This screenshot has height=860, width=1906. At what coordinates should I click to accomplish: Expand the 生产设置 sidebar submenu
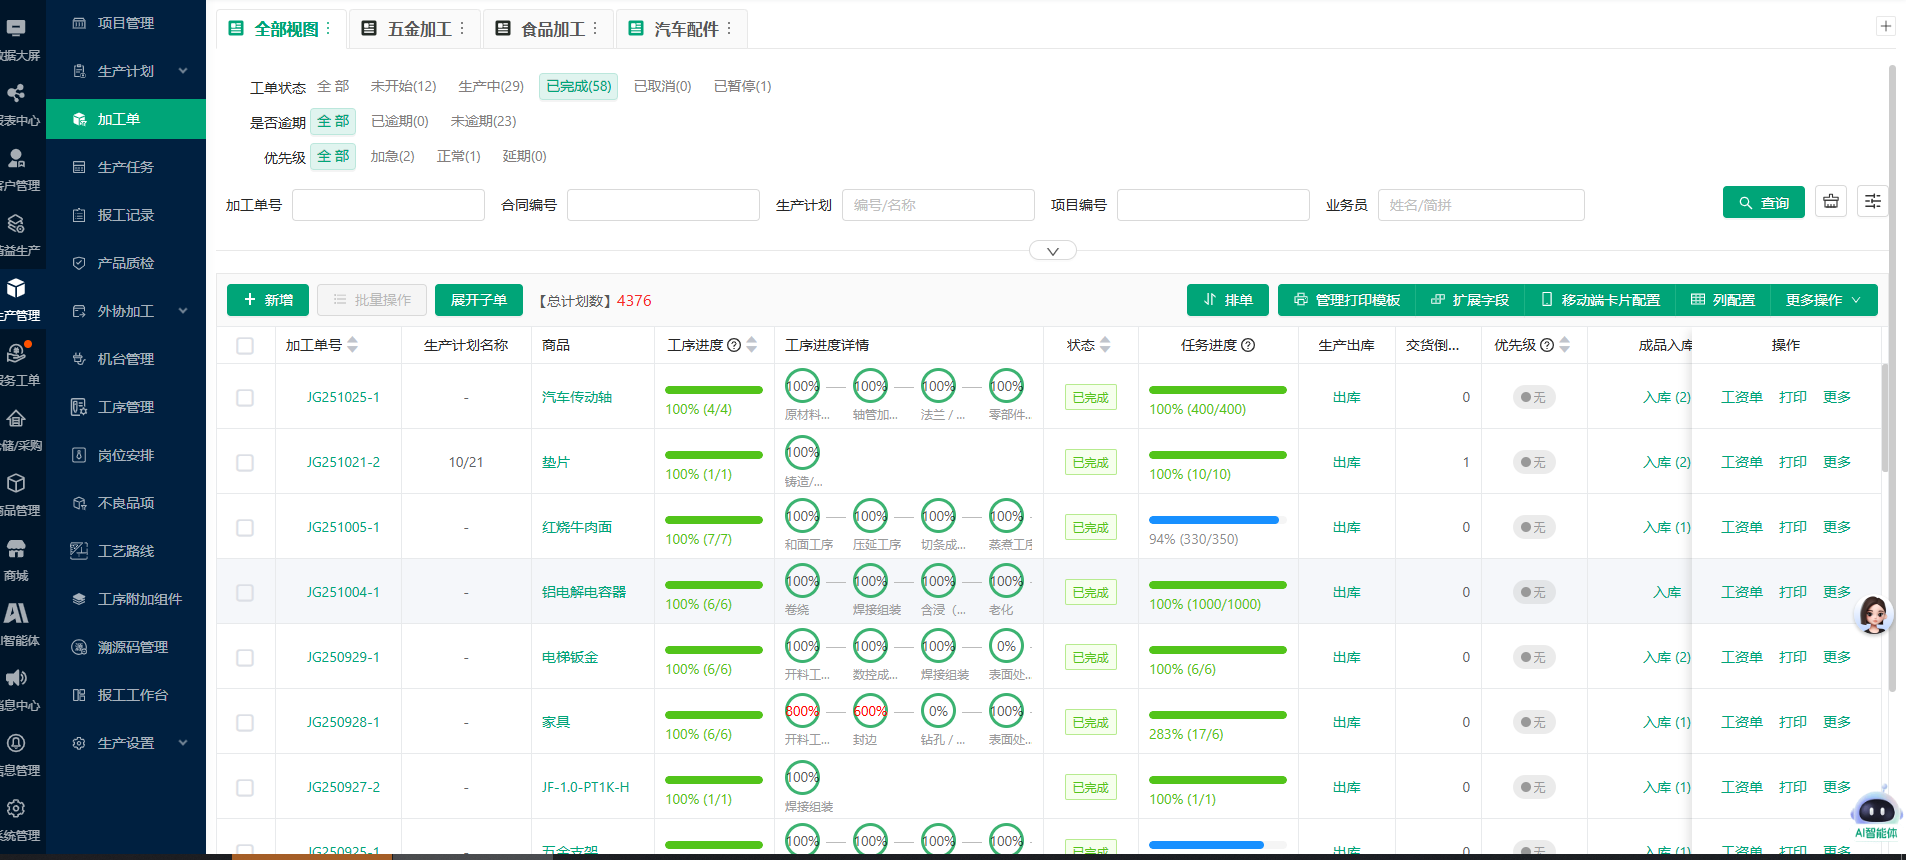coord(183,743)
